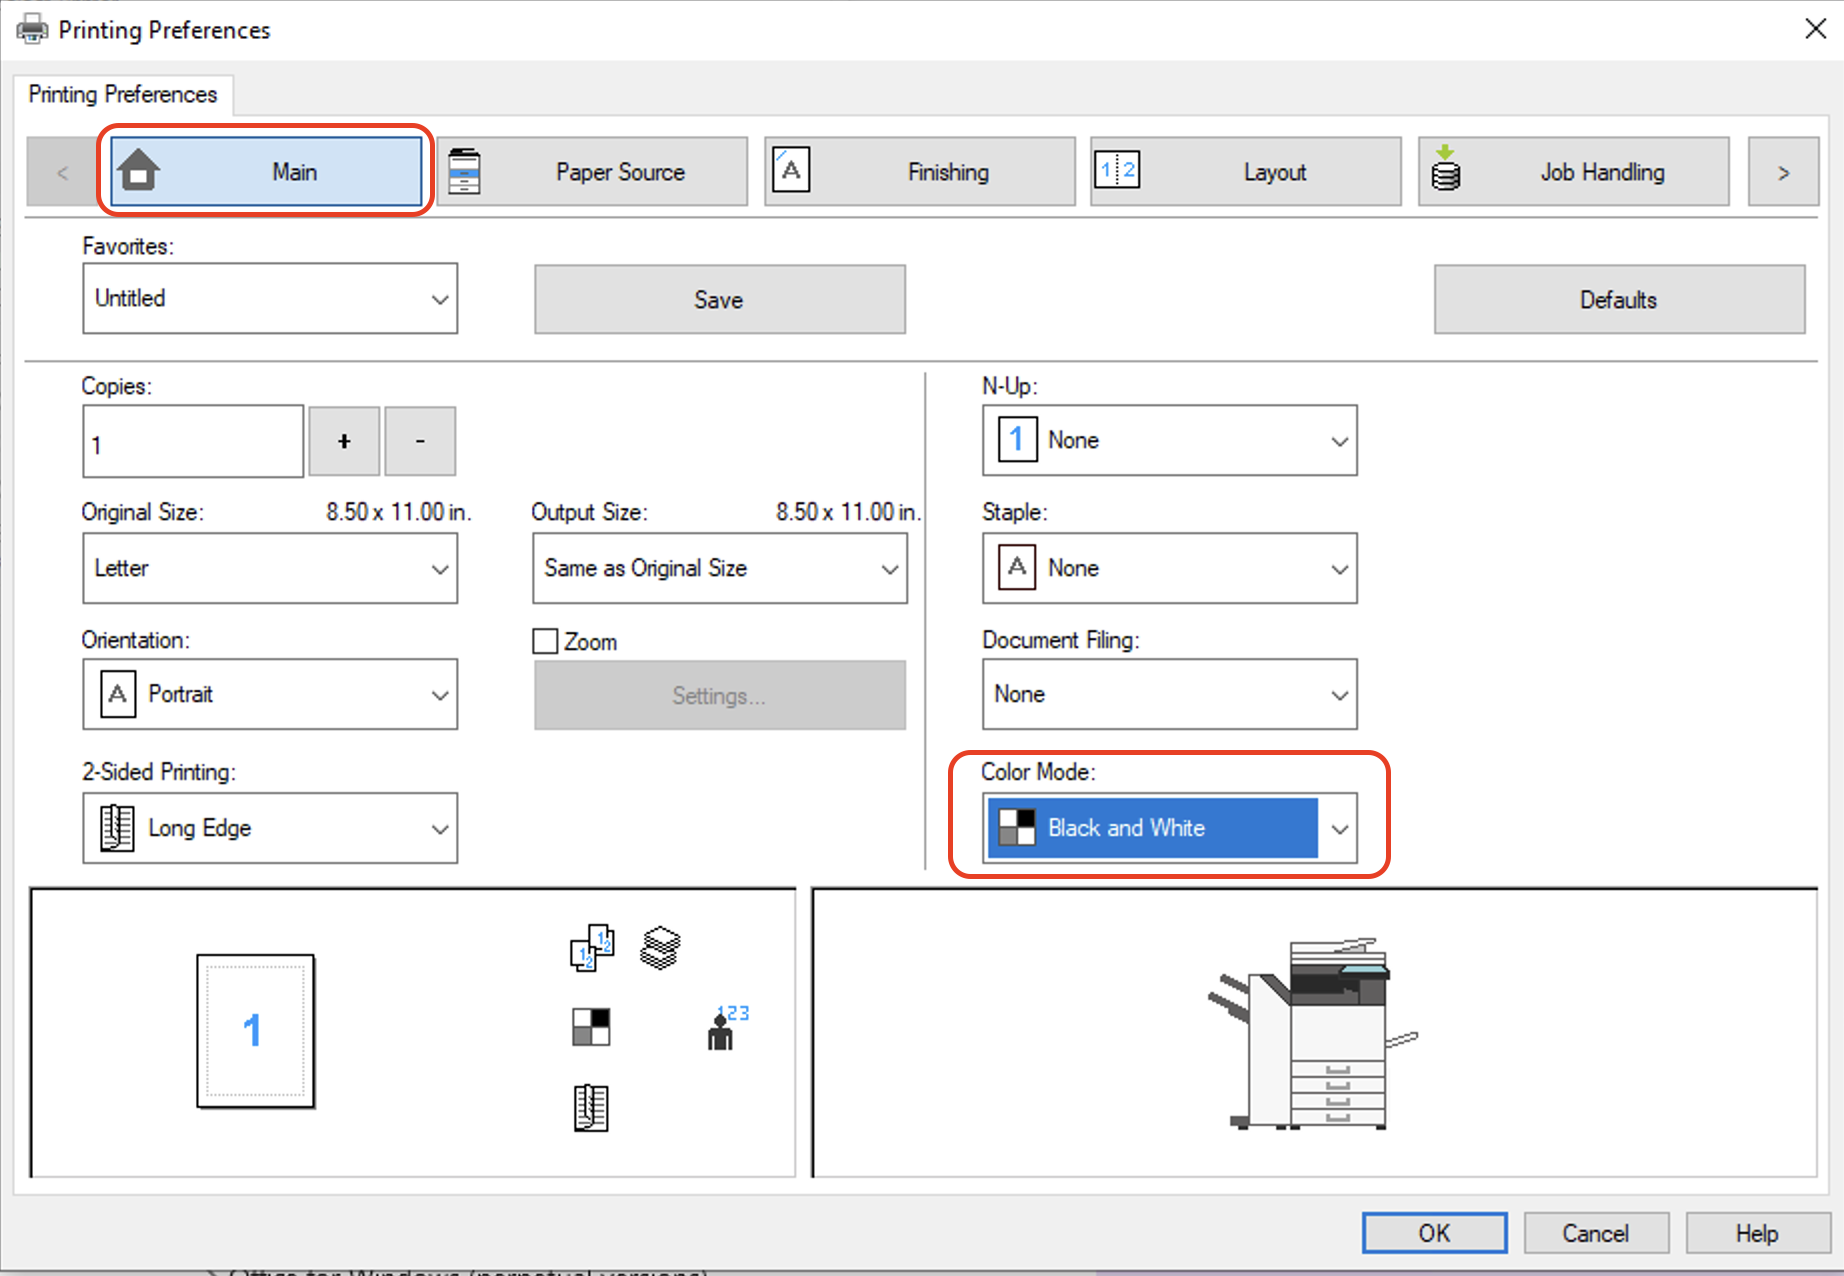Click the printer icon on the Paper Source tab
The height and width of the screenshot is (1276, 1844).
click(x=466, y=170)
